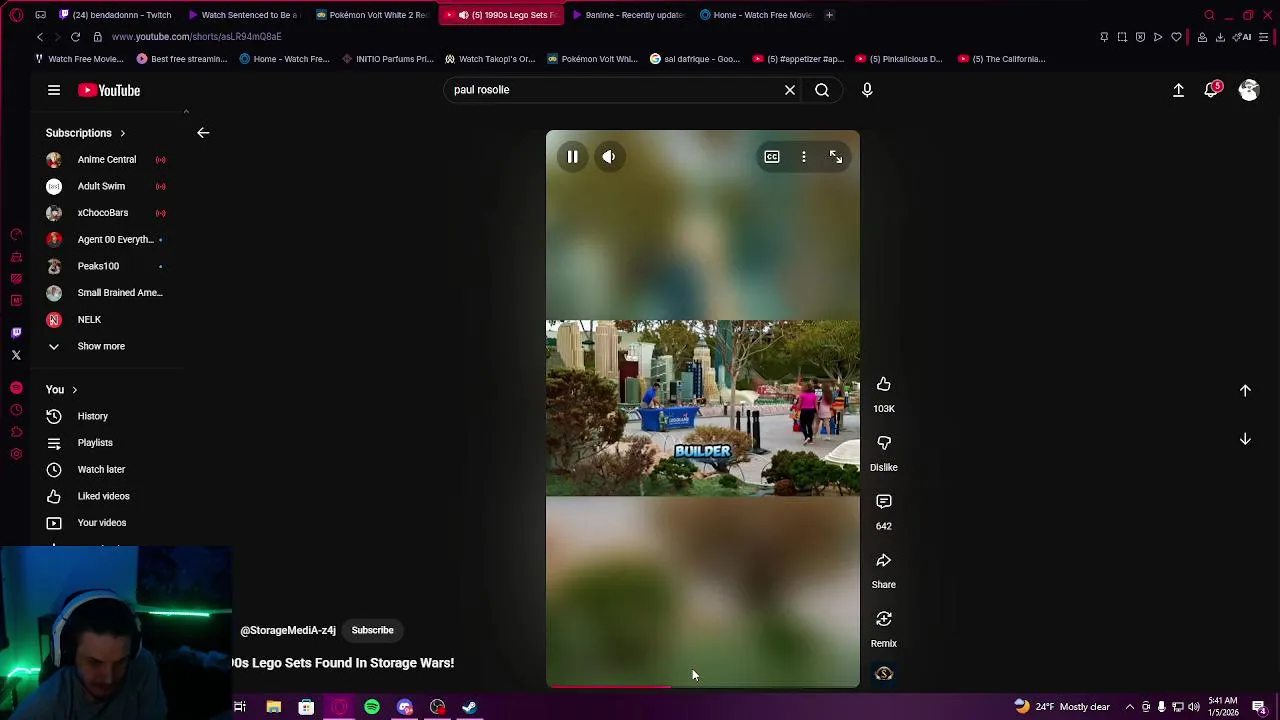The image size is (1280, 720).
Task: Switch to bendadonnn Twitch tab
Action: 115,15
